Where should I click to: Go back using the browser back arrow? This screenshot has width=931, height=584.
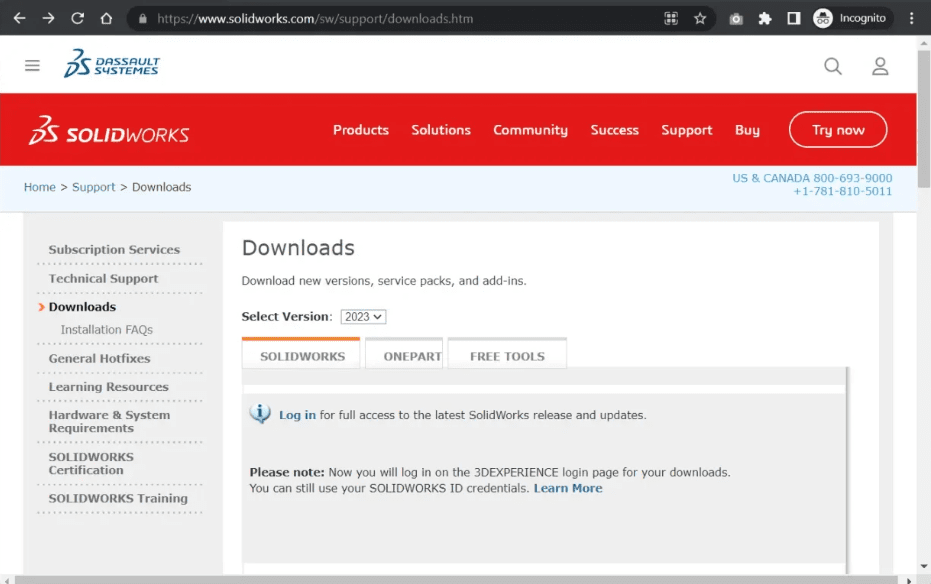tap(20, 18)
